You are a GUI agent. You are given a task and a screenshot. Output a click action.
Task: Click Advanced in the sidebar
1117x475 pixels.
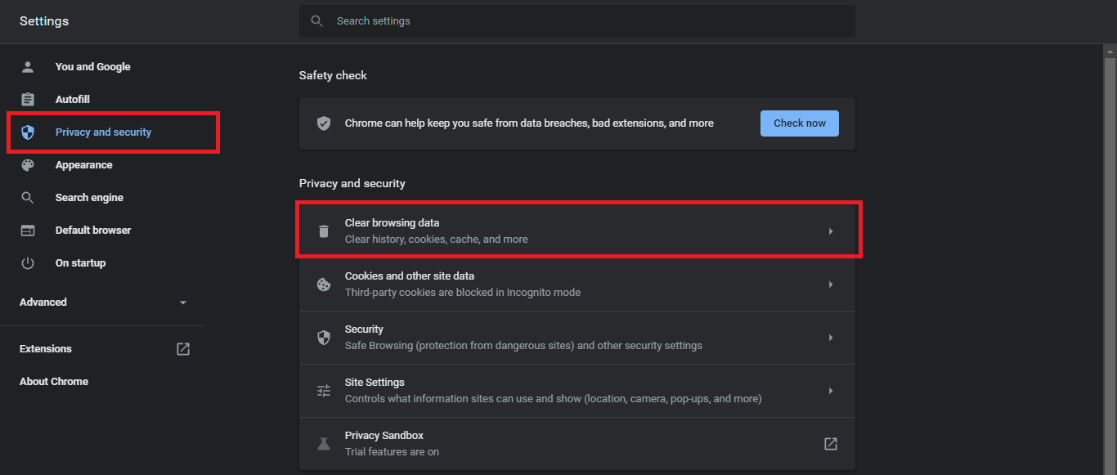pos(43,303)
